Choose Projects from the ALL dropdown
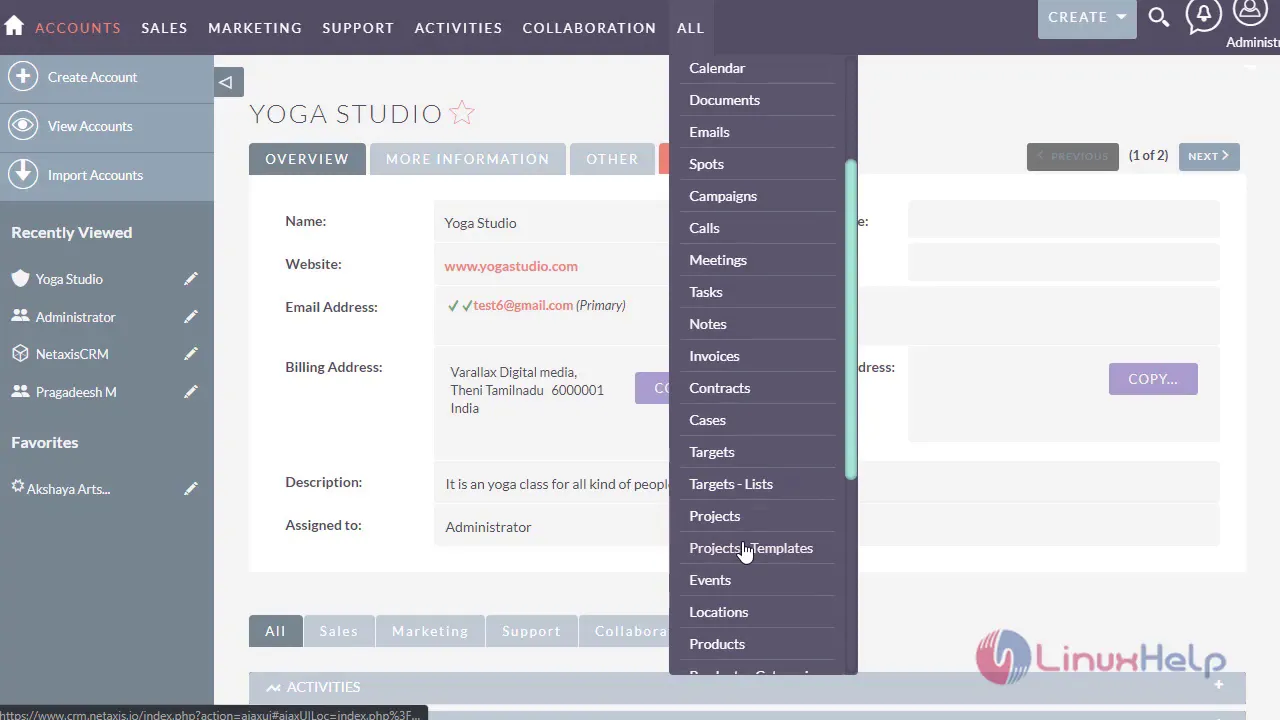 715,516
